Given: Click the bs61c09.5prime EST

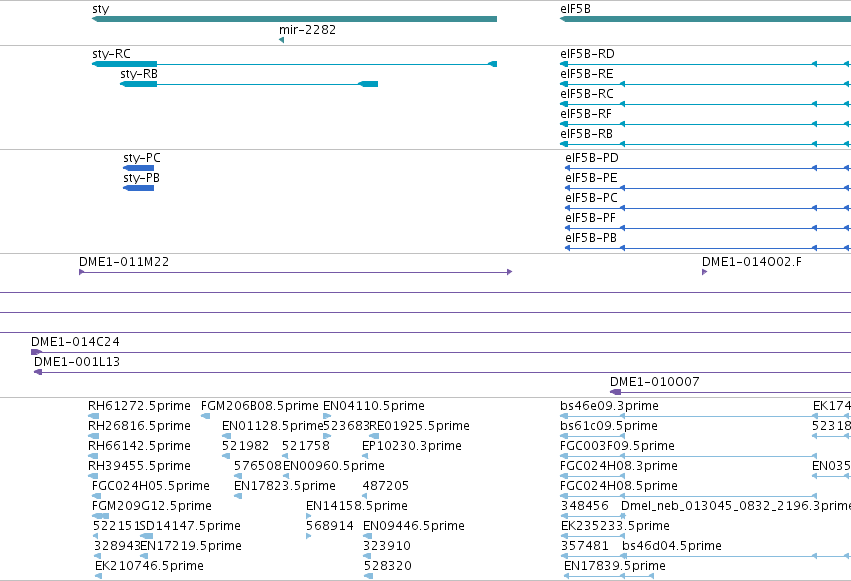Looking at the screenshot, I should [592, 436].
